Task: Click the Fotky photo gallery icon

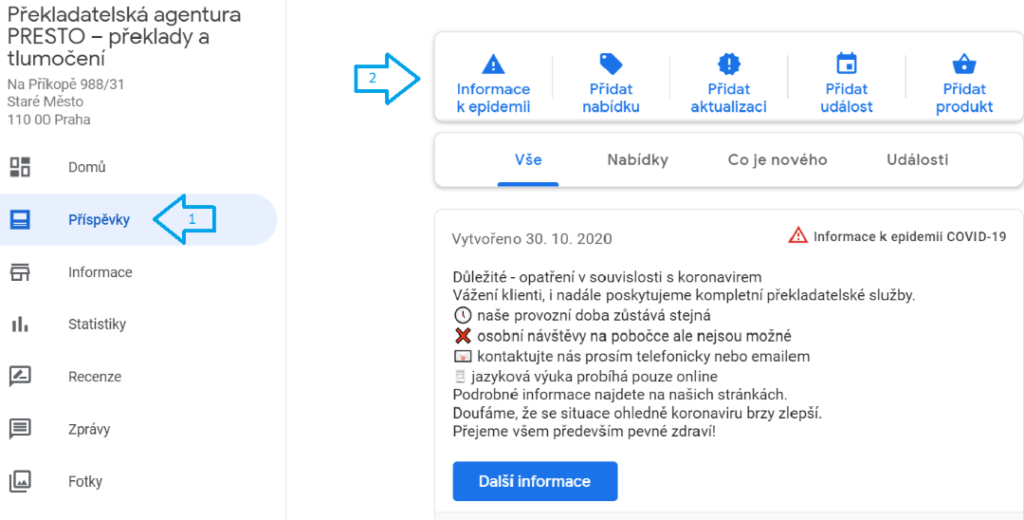Action: click(20, 481)
